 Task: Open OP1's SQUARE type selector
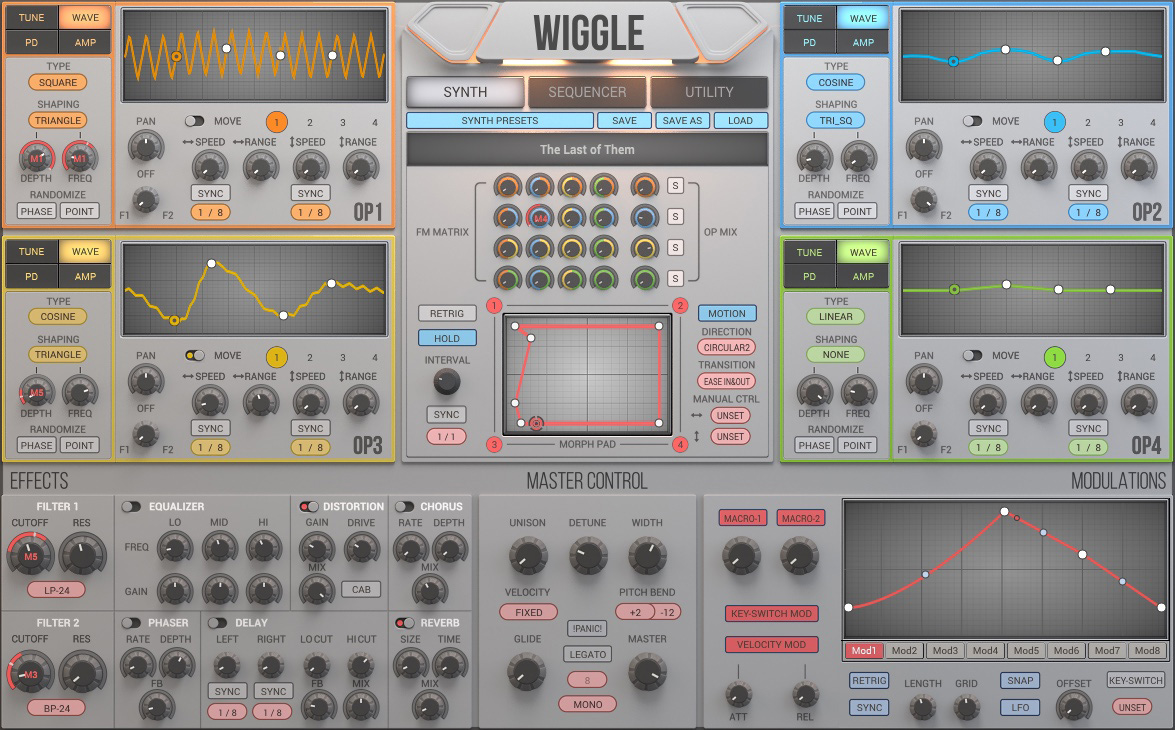click(56, 81)
